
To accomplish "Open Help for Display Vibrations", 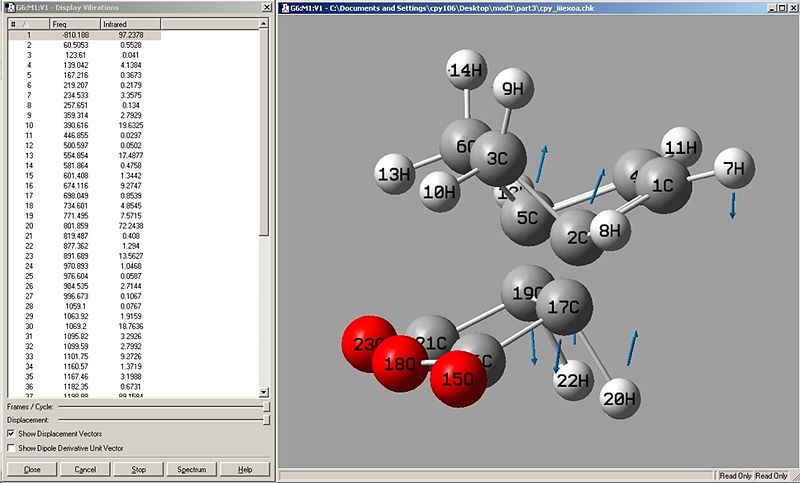I will (245, 469).
